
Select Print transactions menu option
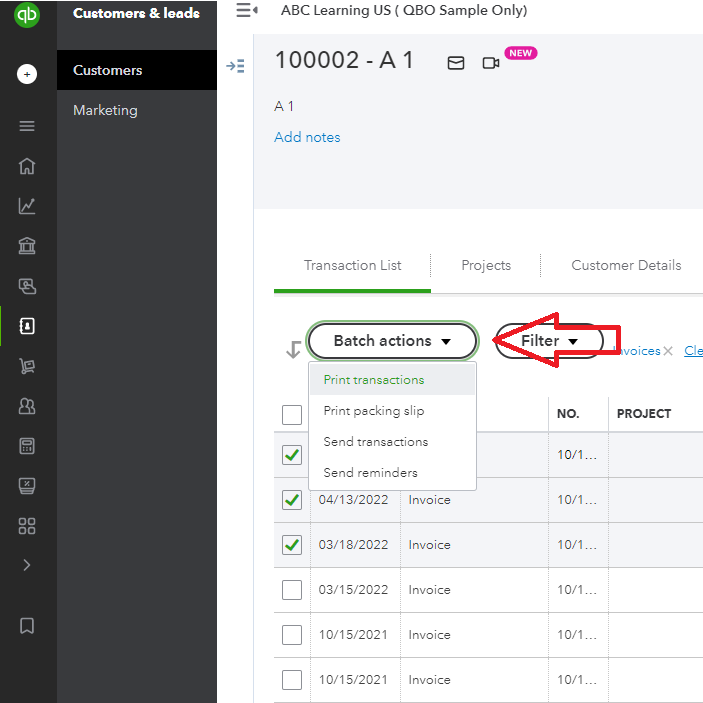coord(374,380)
